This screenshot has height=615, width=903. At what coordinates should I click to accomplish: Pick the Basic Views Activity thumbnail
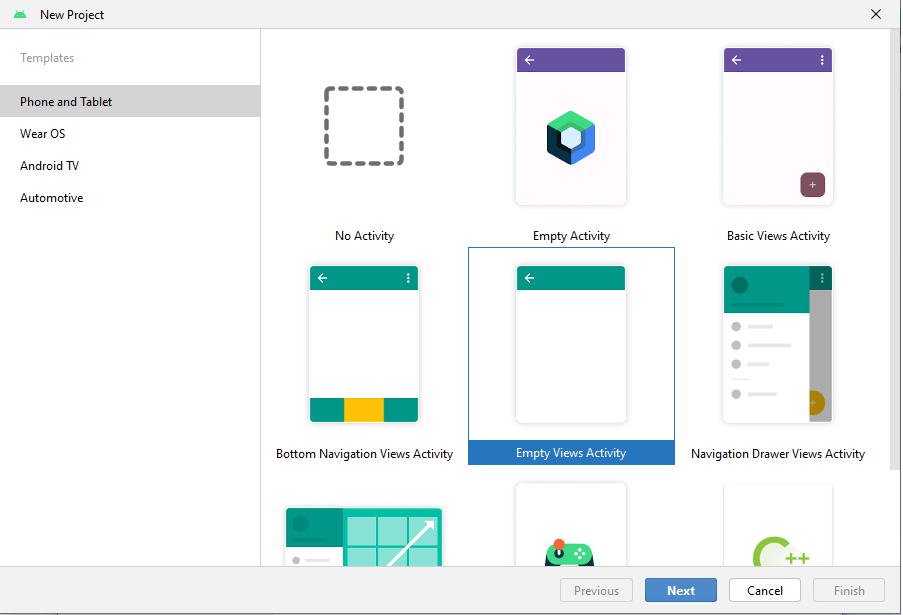pos(778,126)
